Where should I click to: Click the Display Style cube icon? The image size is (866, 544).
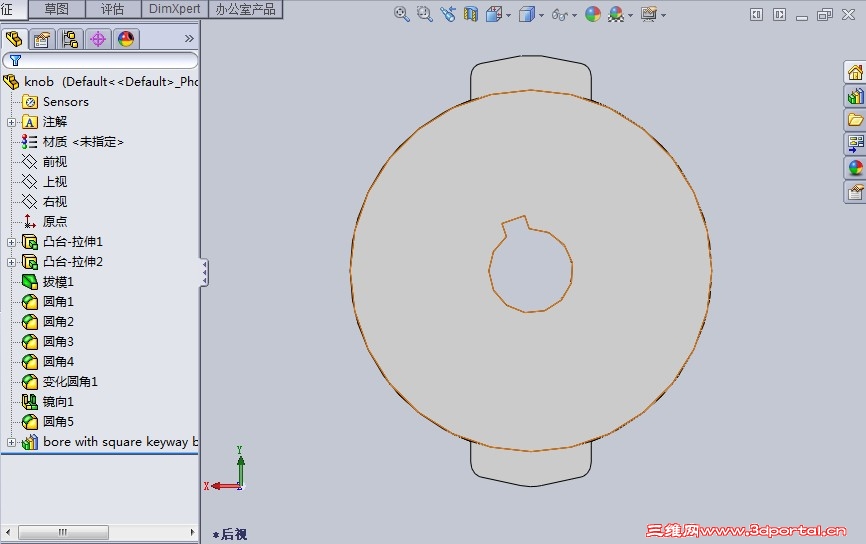click(526, 14)
